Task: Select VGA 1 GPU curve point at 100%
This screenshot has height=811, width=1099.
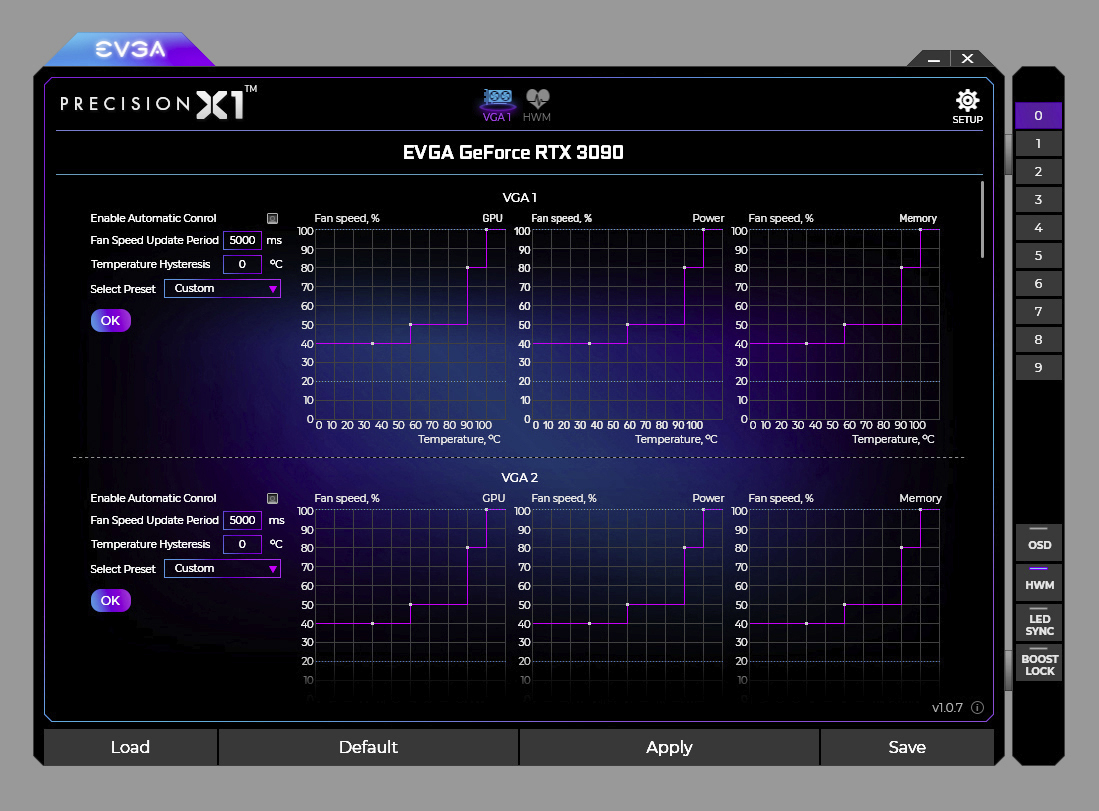Action: tap(486, 230)
